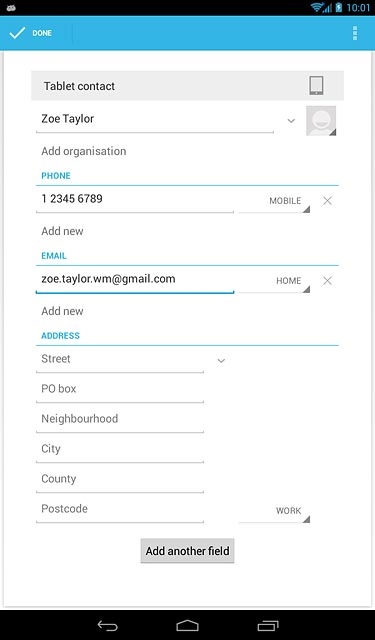Open the WORK address type dropdown

274,511
